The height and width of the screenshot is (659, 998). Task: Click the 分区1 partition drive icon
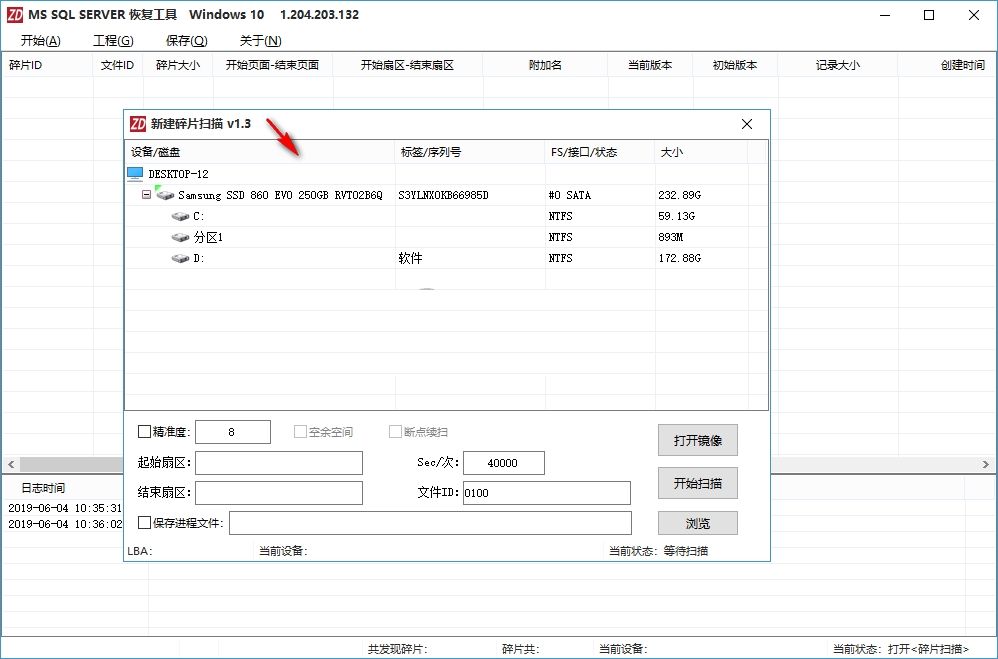pos(181,237)
